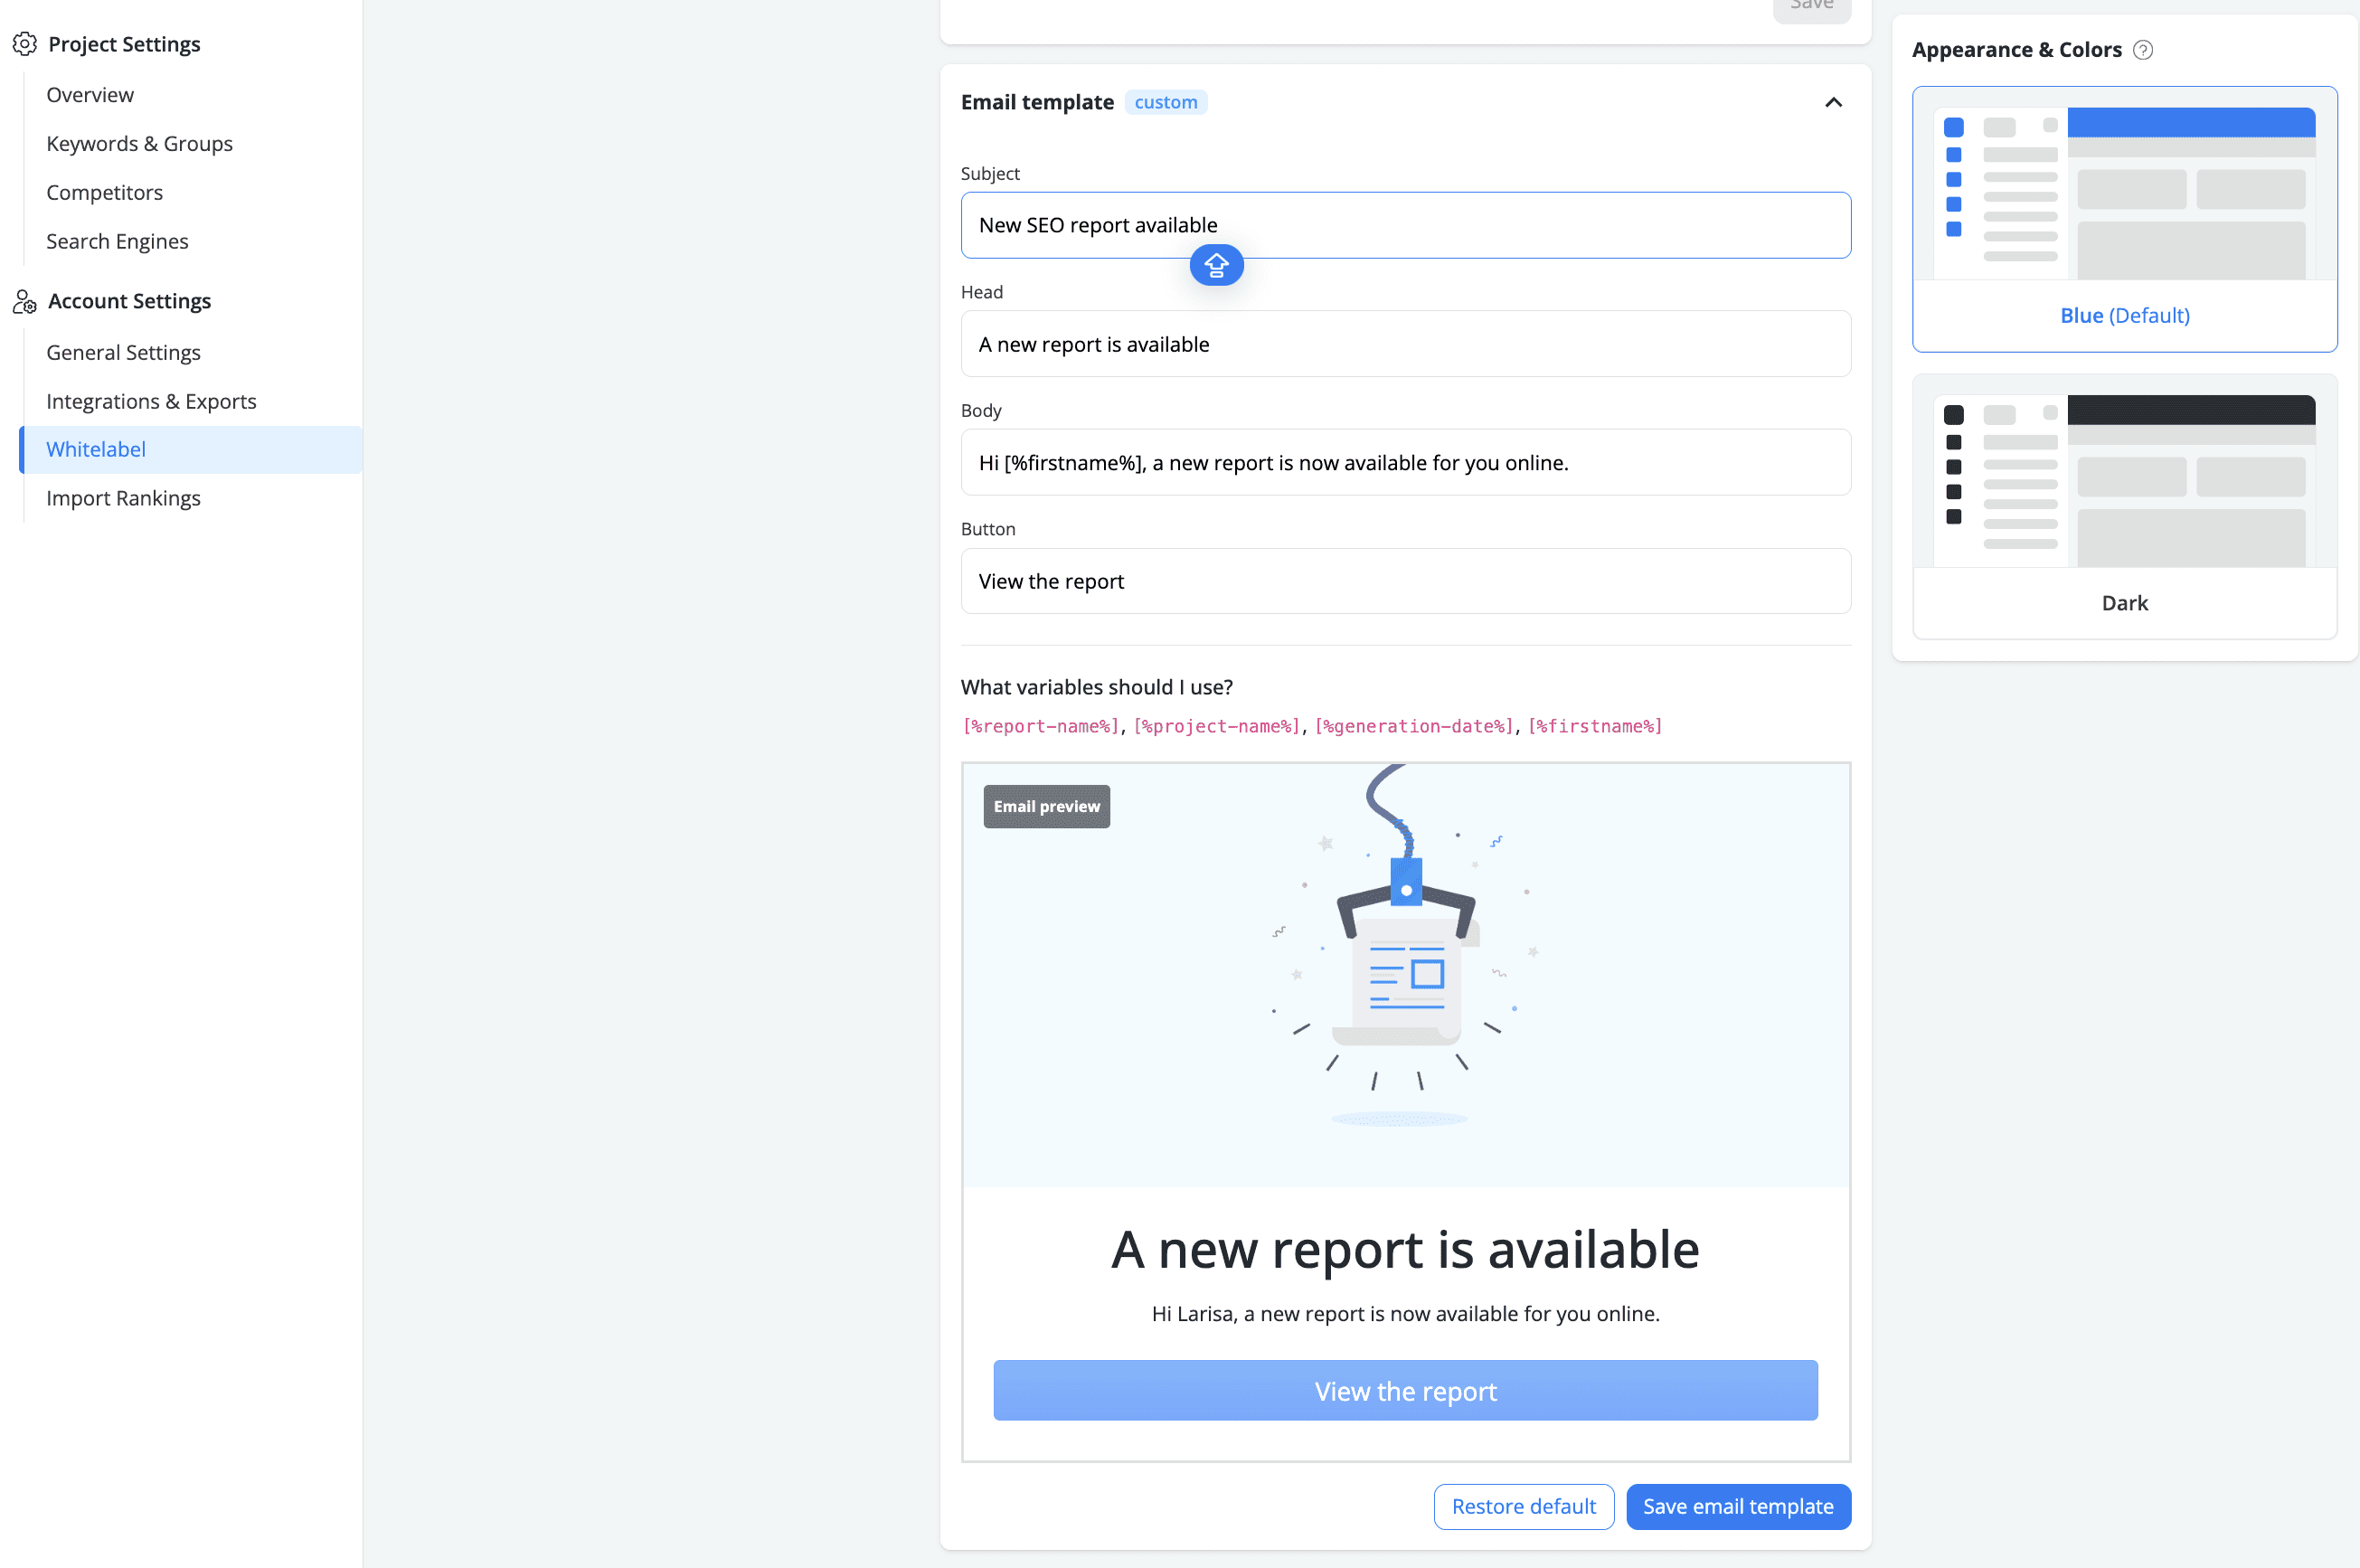Select the Whitelabel menu item
Image resolution: width=2360 pixels, height=1568 pixels.
pyautogui.click(x=191, y=449)
